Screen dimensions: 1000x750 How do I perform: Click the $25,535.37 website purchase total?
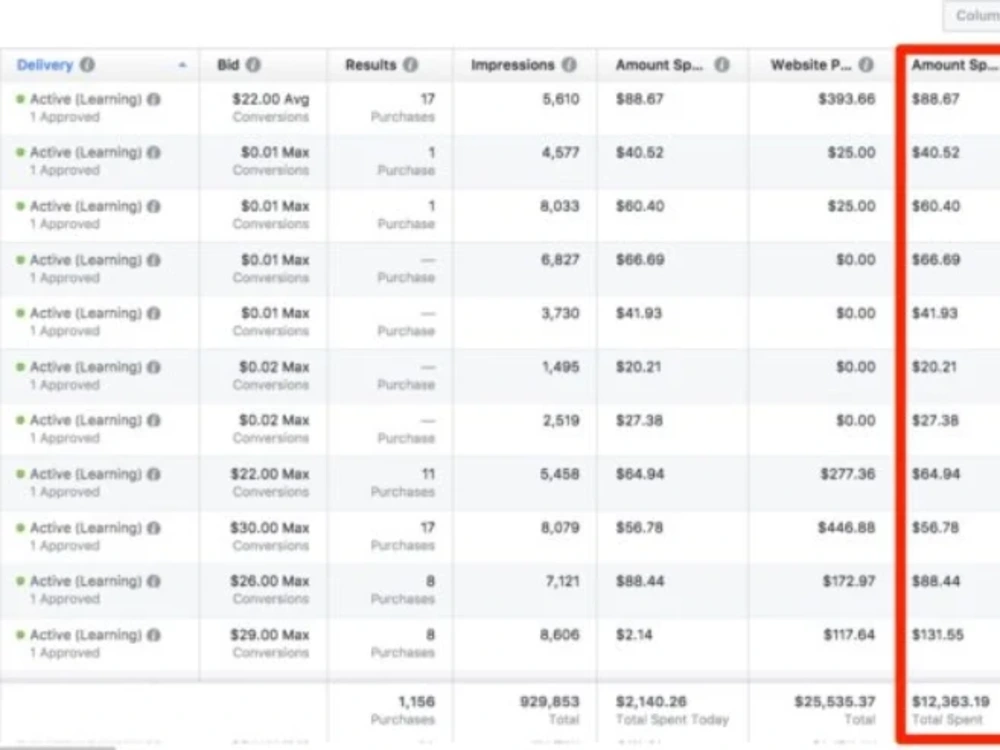(835, 702)
